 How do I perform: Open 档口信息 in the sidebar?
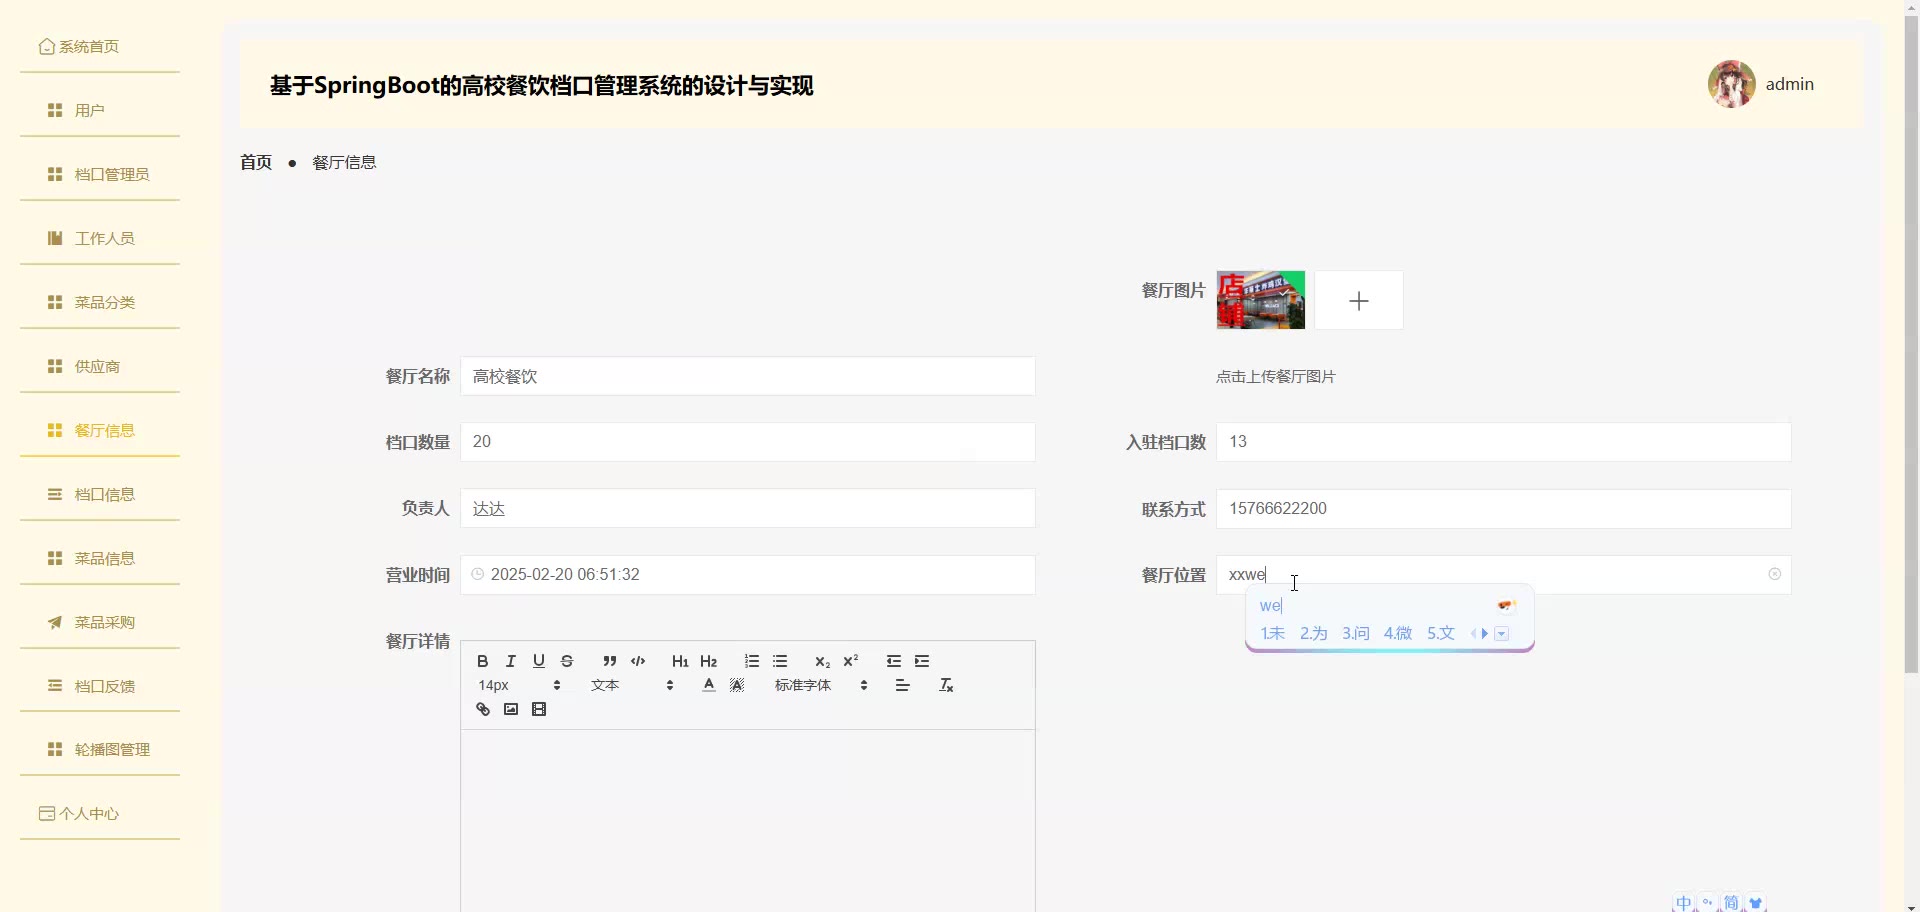(x=104, y=494)
